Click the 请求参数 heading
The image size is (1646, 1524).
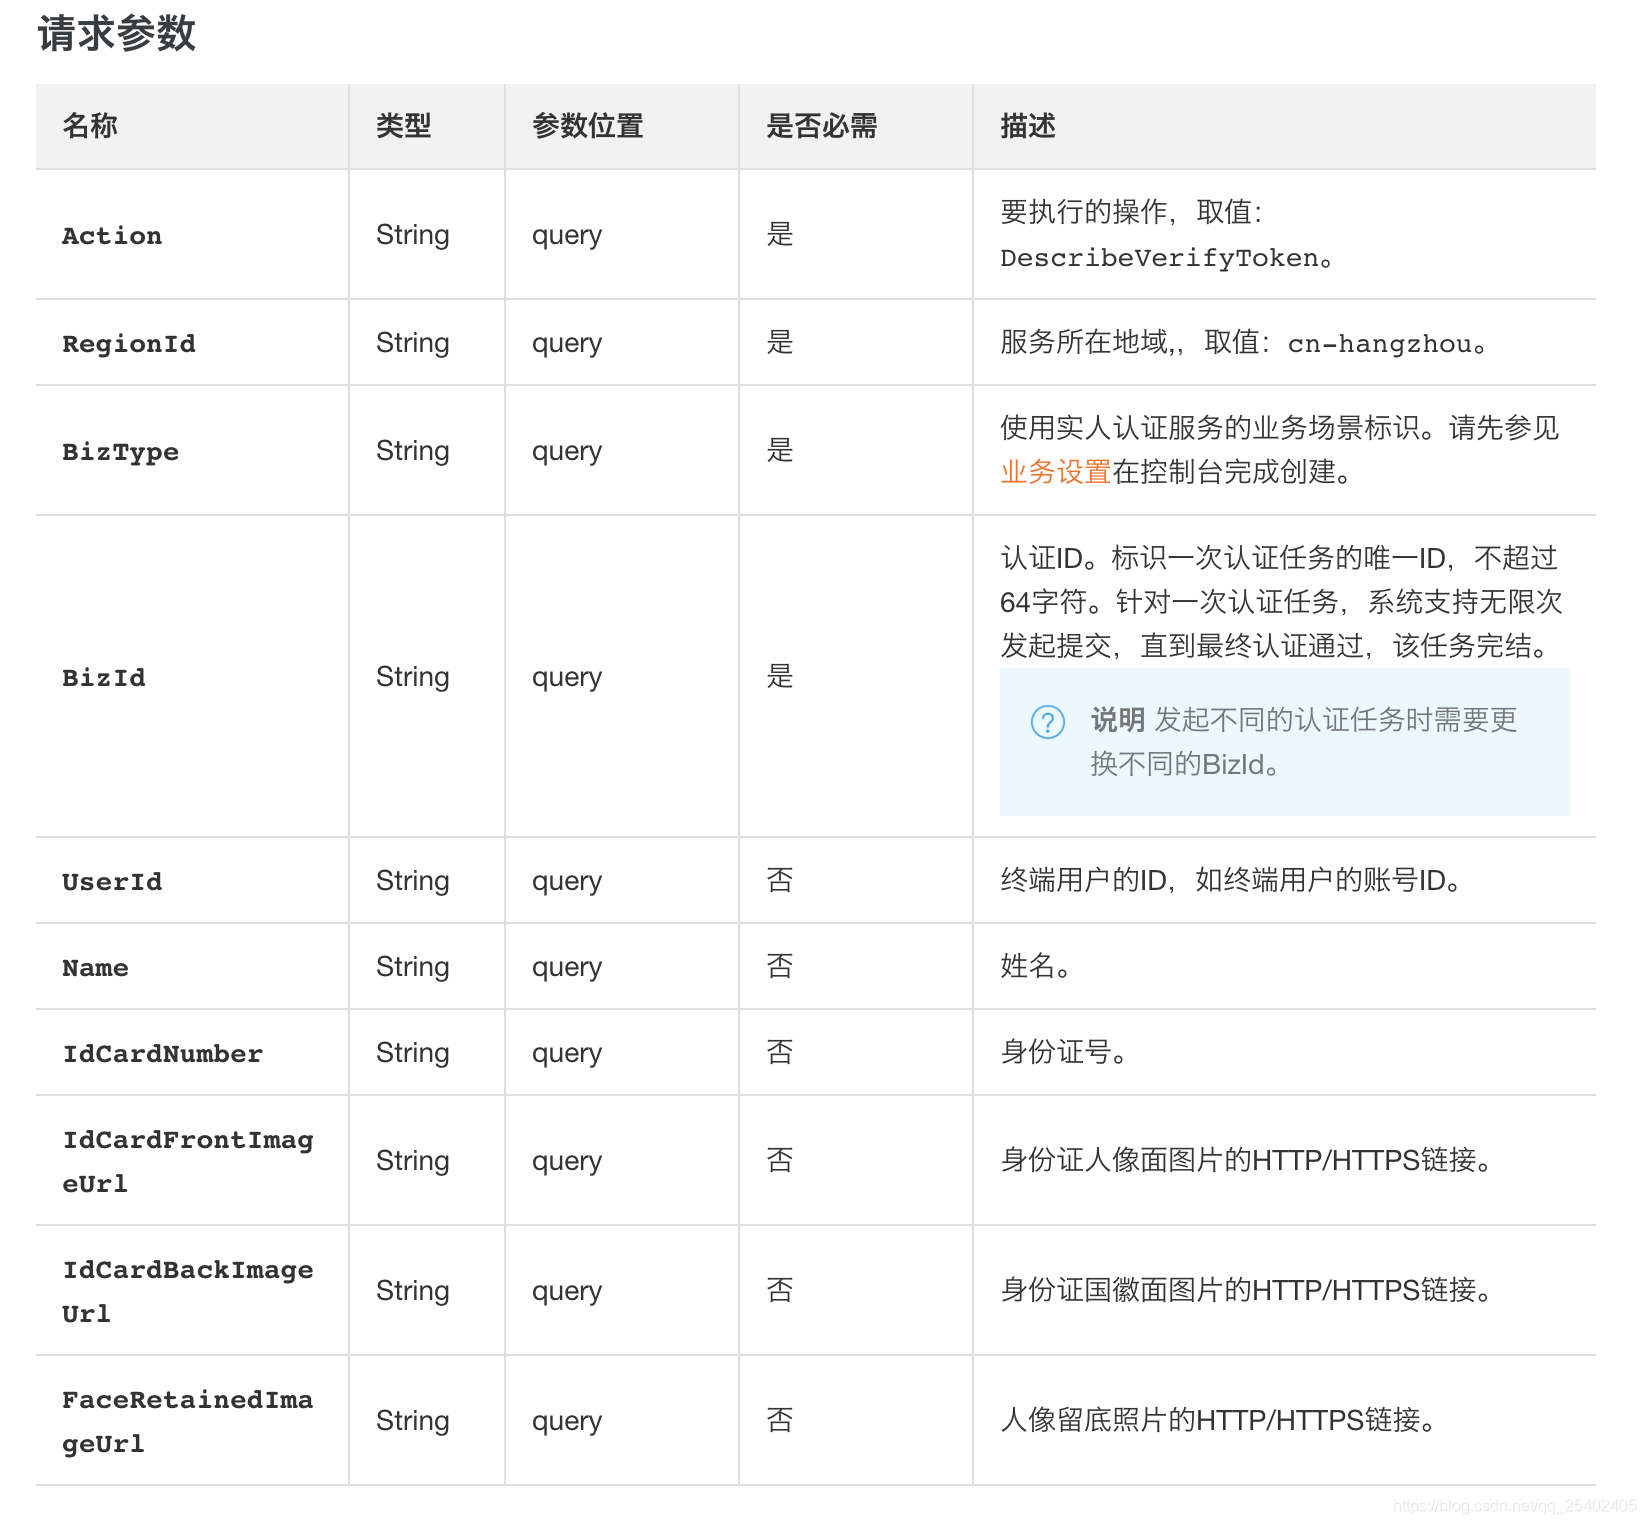(116, 33)
